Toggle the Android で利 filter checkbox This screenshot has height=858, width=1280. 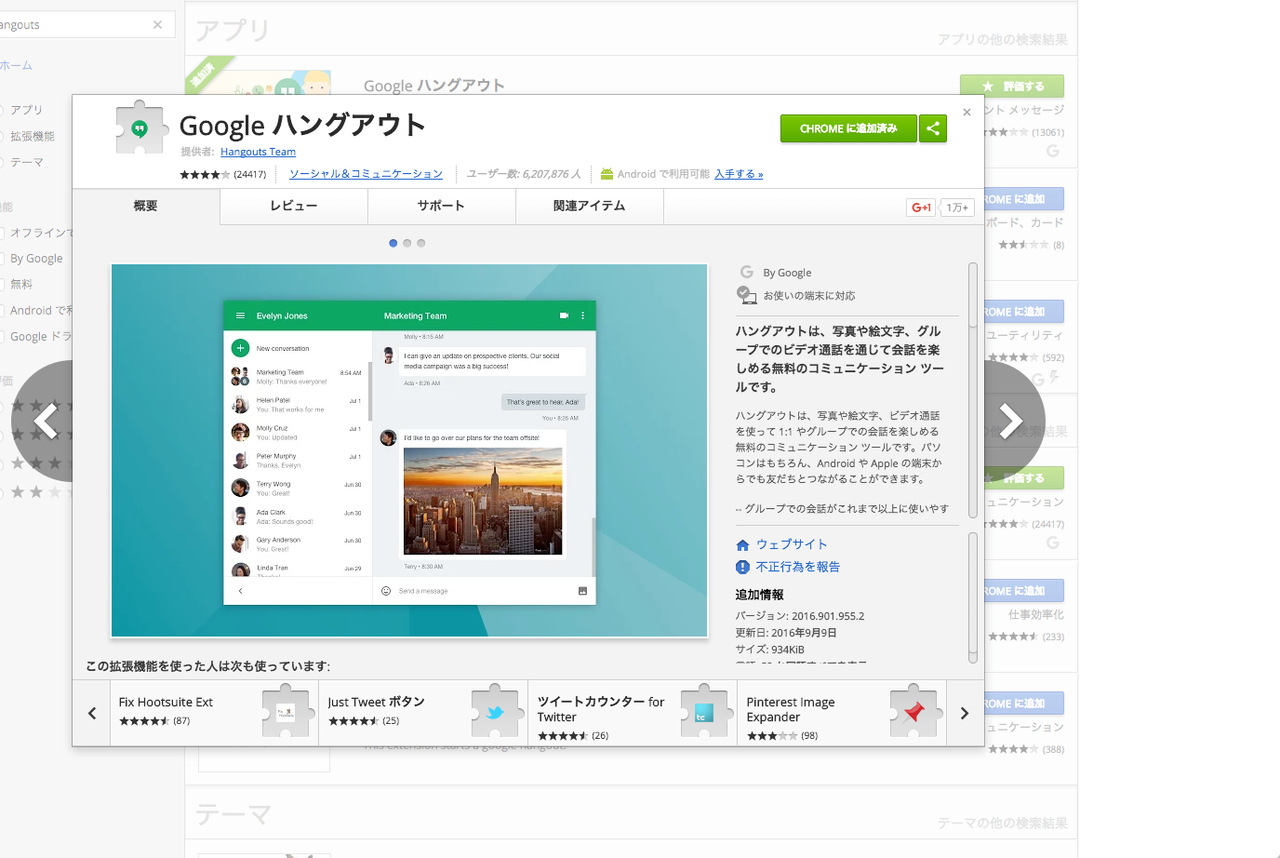click(1, 310)
